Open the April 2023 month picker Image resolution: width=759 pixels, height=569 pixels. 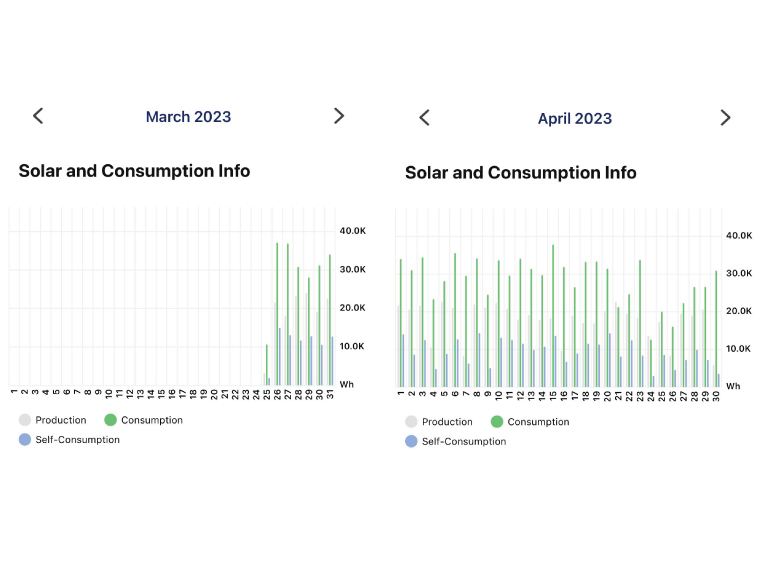574,119
